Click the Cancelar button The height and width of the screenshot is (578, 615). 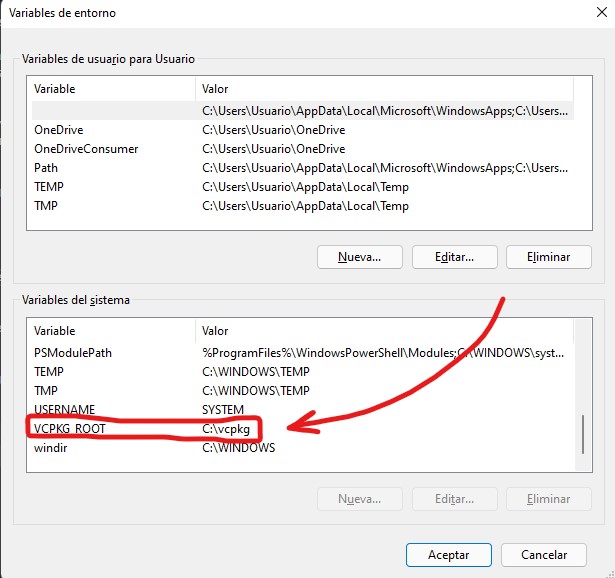click(544, 554)
